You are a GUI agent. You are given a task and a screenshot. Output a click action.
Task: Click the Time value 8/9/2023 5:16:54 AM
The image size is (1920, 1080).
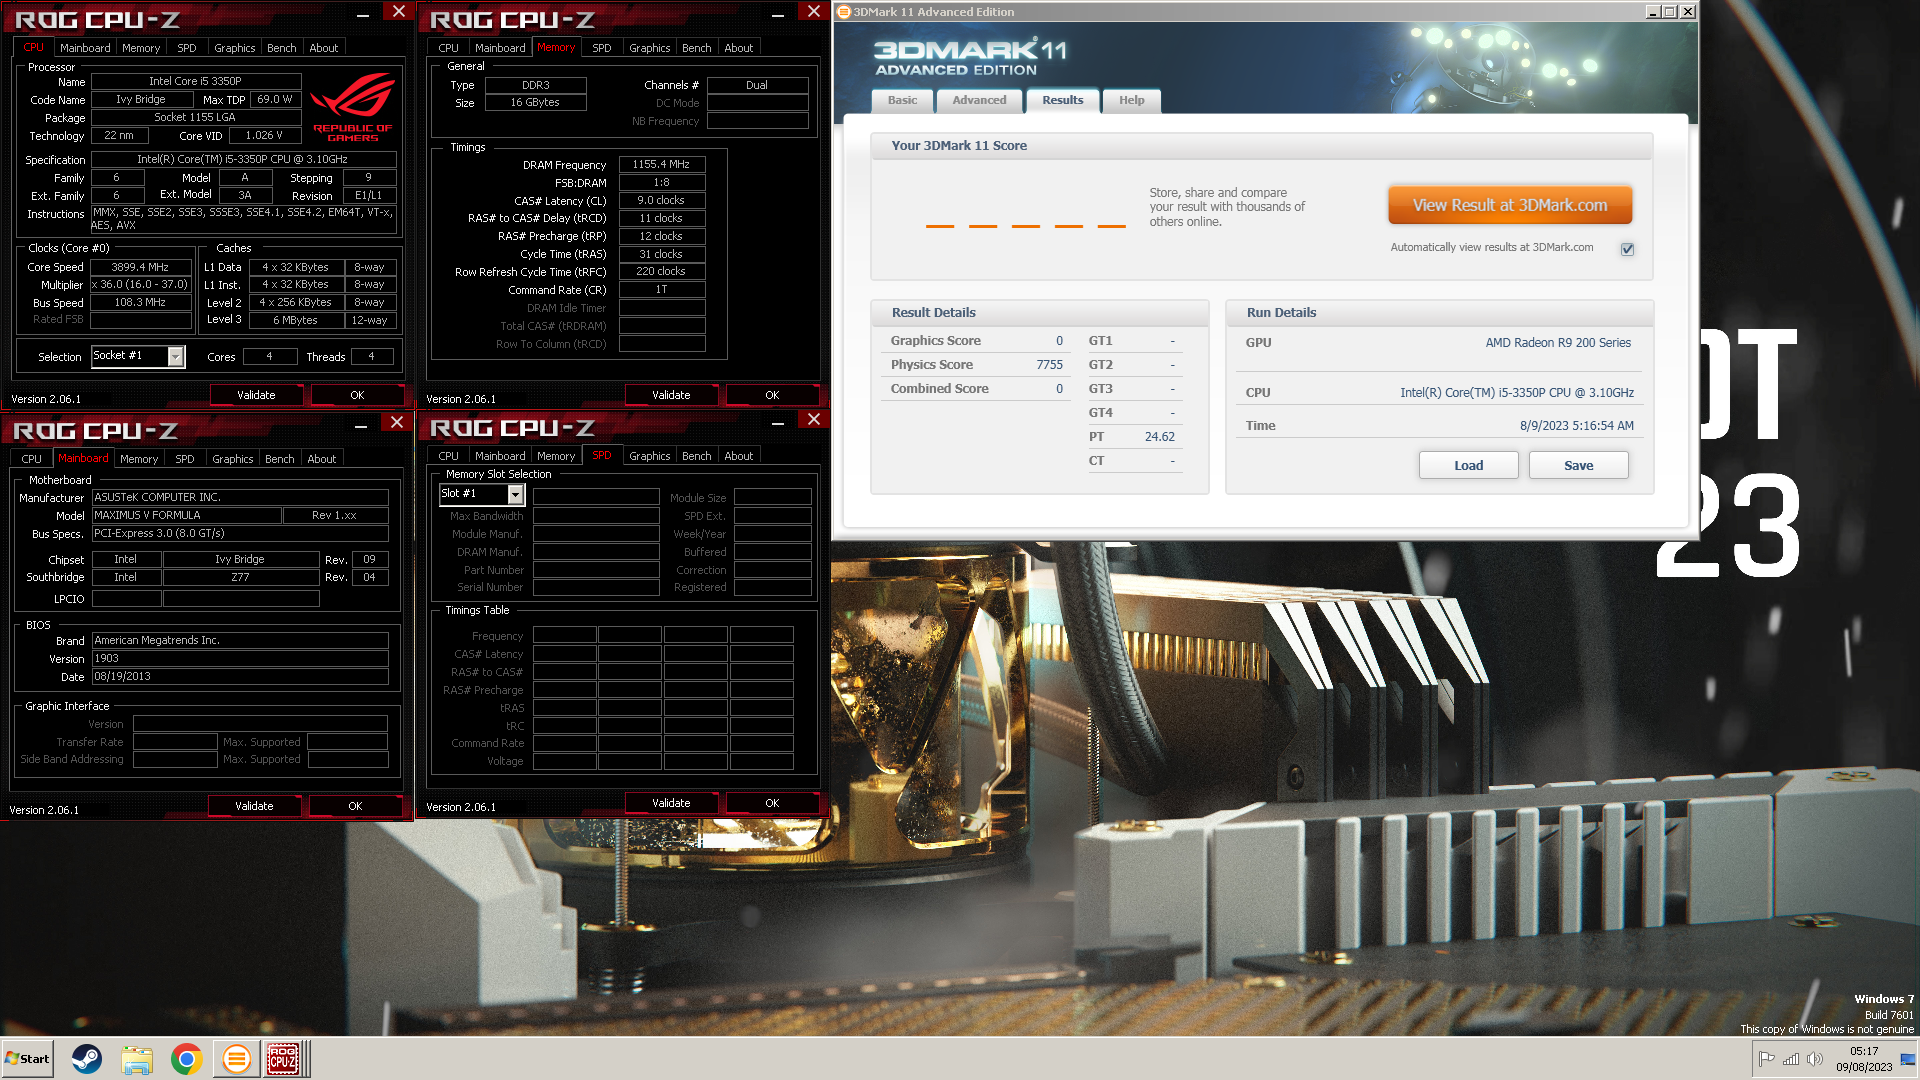tap(1576, 426)
